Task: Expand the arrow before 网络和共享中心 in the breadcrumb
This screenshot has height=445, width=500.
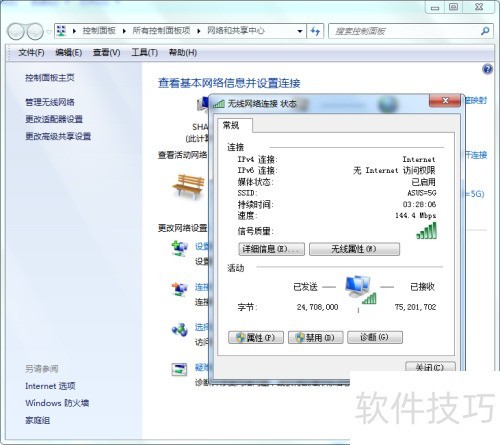Action: [x=199, y=31]
